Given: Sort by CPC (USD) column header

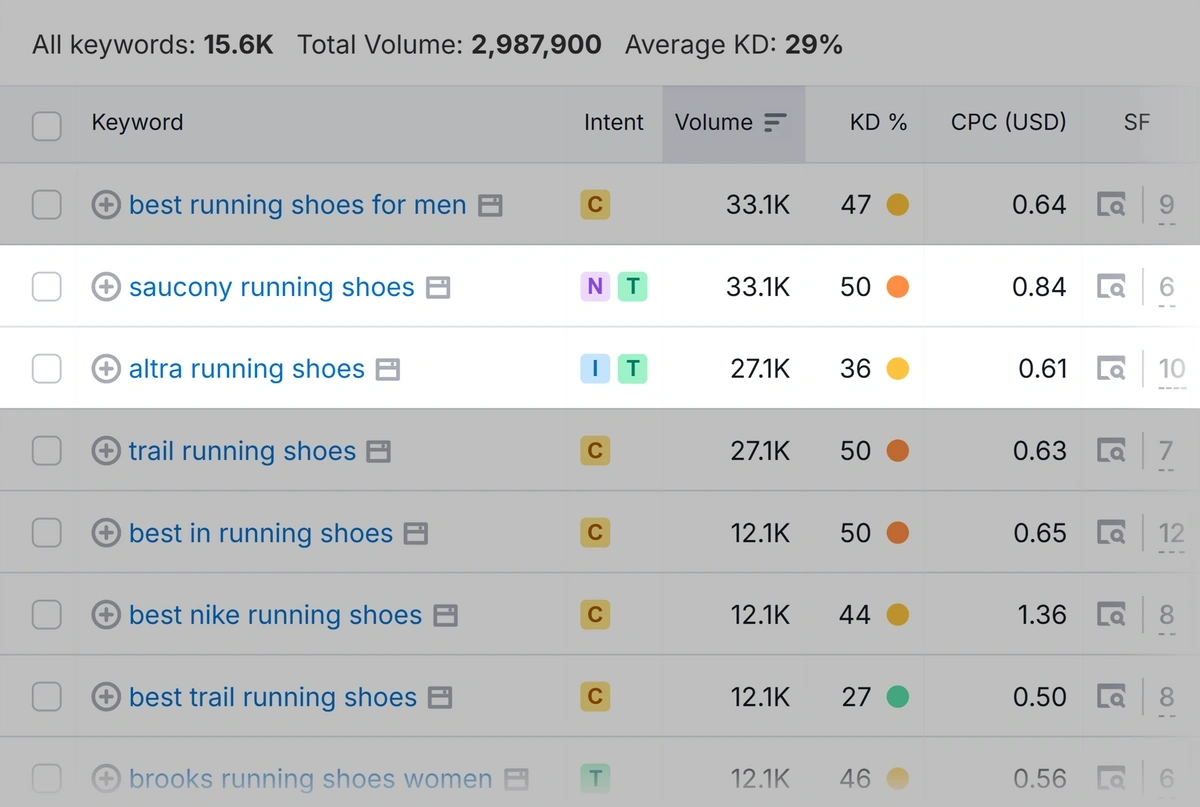Looking at the screenshot, I should point(1008,123).
